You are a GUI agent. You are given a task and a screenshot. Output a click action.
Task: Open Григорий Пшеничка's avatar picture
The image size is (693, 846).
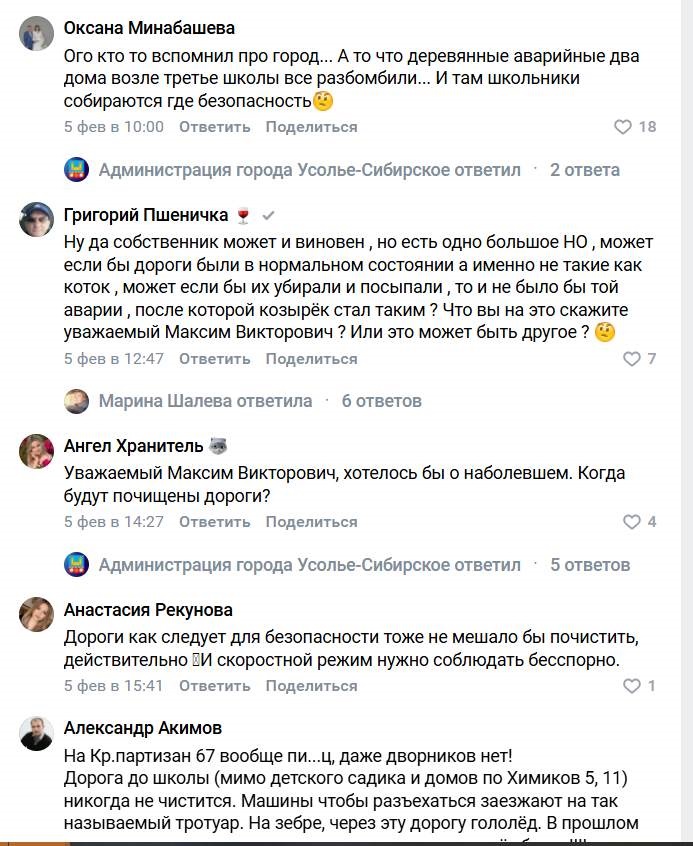36,220
